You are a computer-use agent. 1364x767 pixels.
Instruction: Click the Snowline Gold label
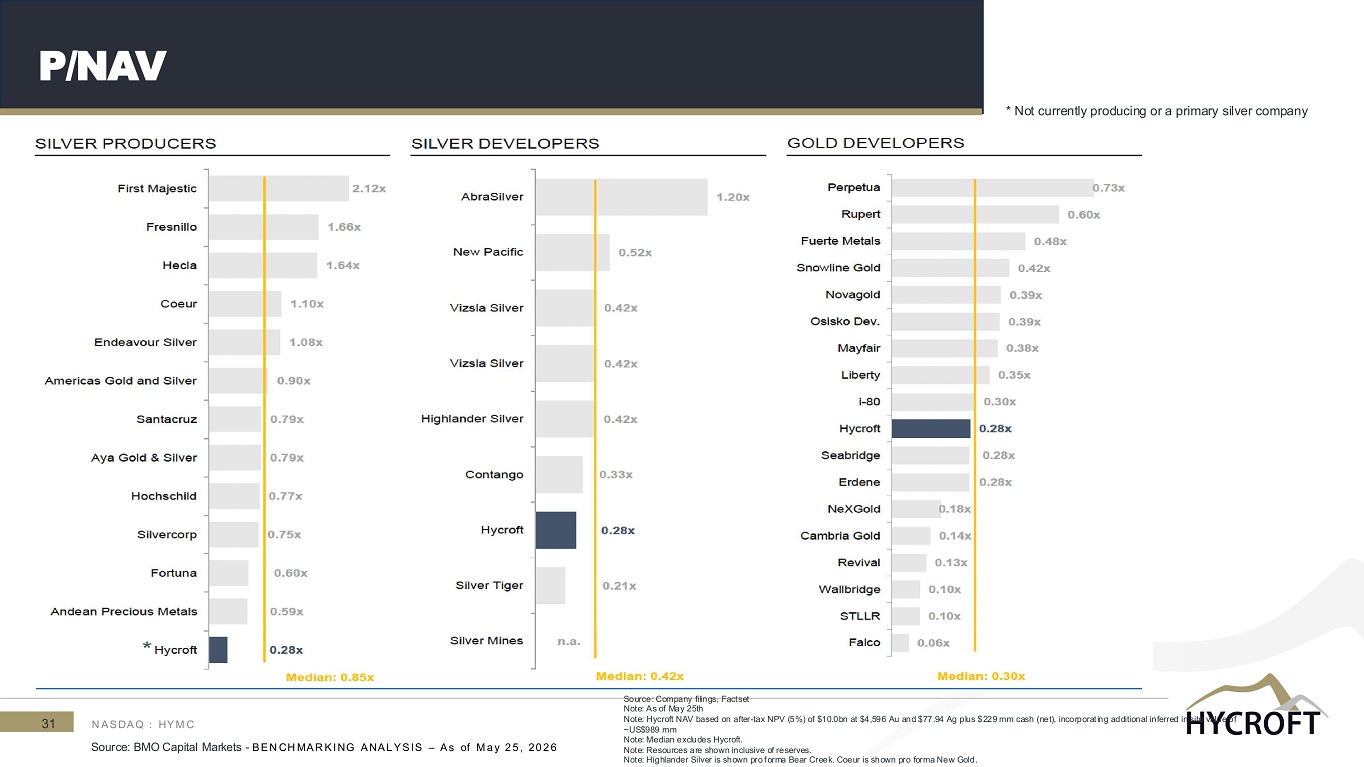(839, 268)
